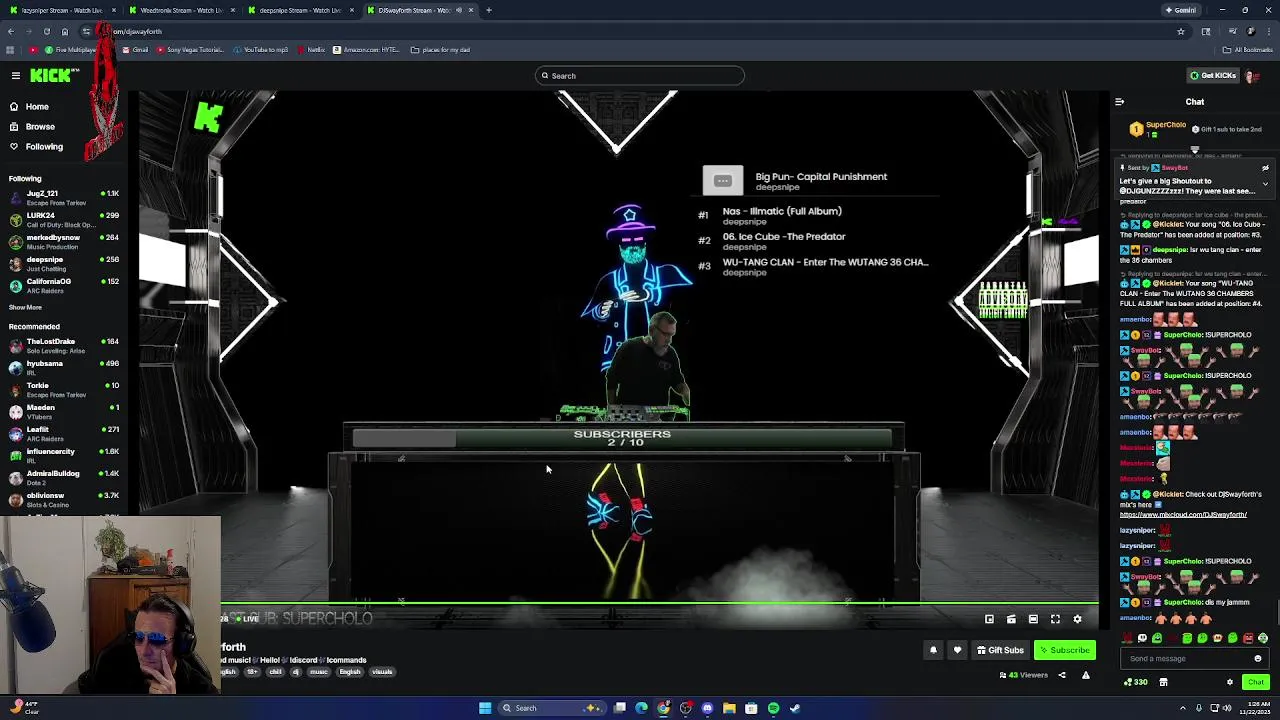
Task: Click the Kick search field
Action: tap(640, 76)
